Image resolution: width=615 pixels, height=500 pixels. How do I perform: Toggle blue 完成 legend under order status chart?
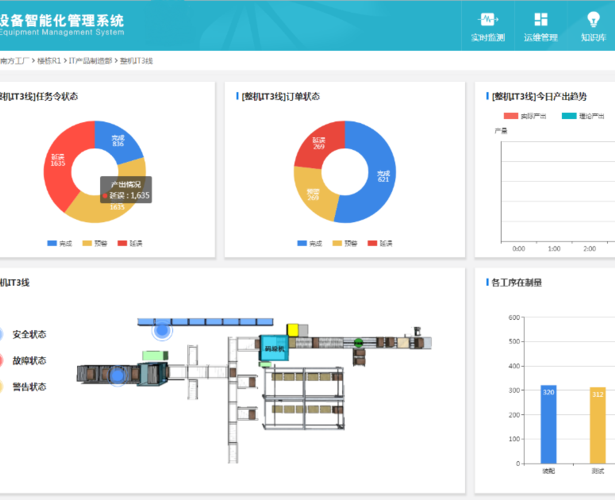[x=309, y=243]
